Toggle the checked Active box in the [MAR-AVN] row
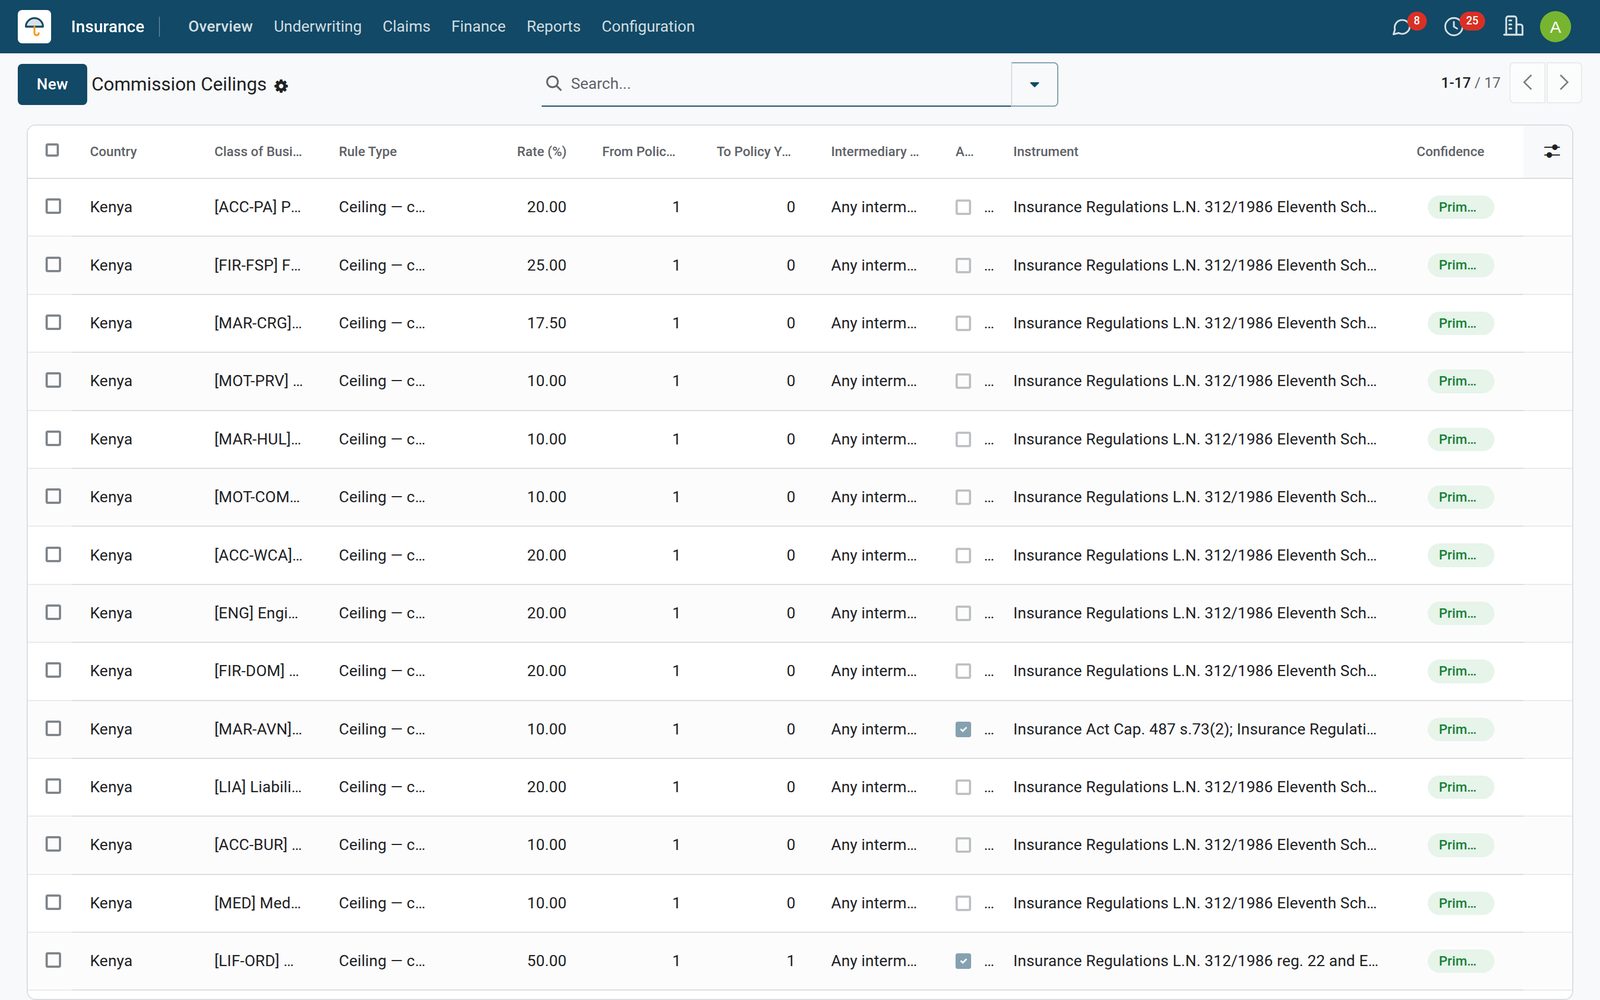 (963, 729)
